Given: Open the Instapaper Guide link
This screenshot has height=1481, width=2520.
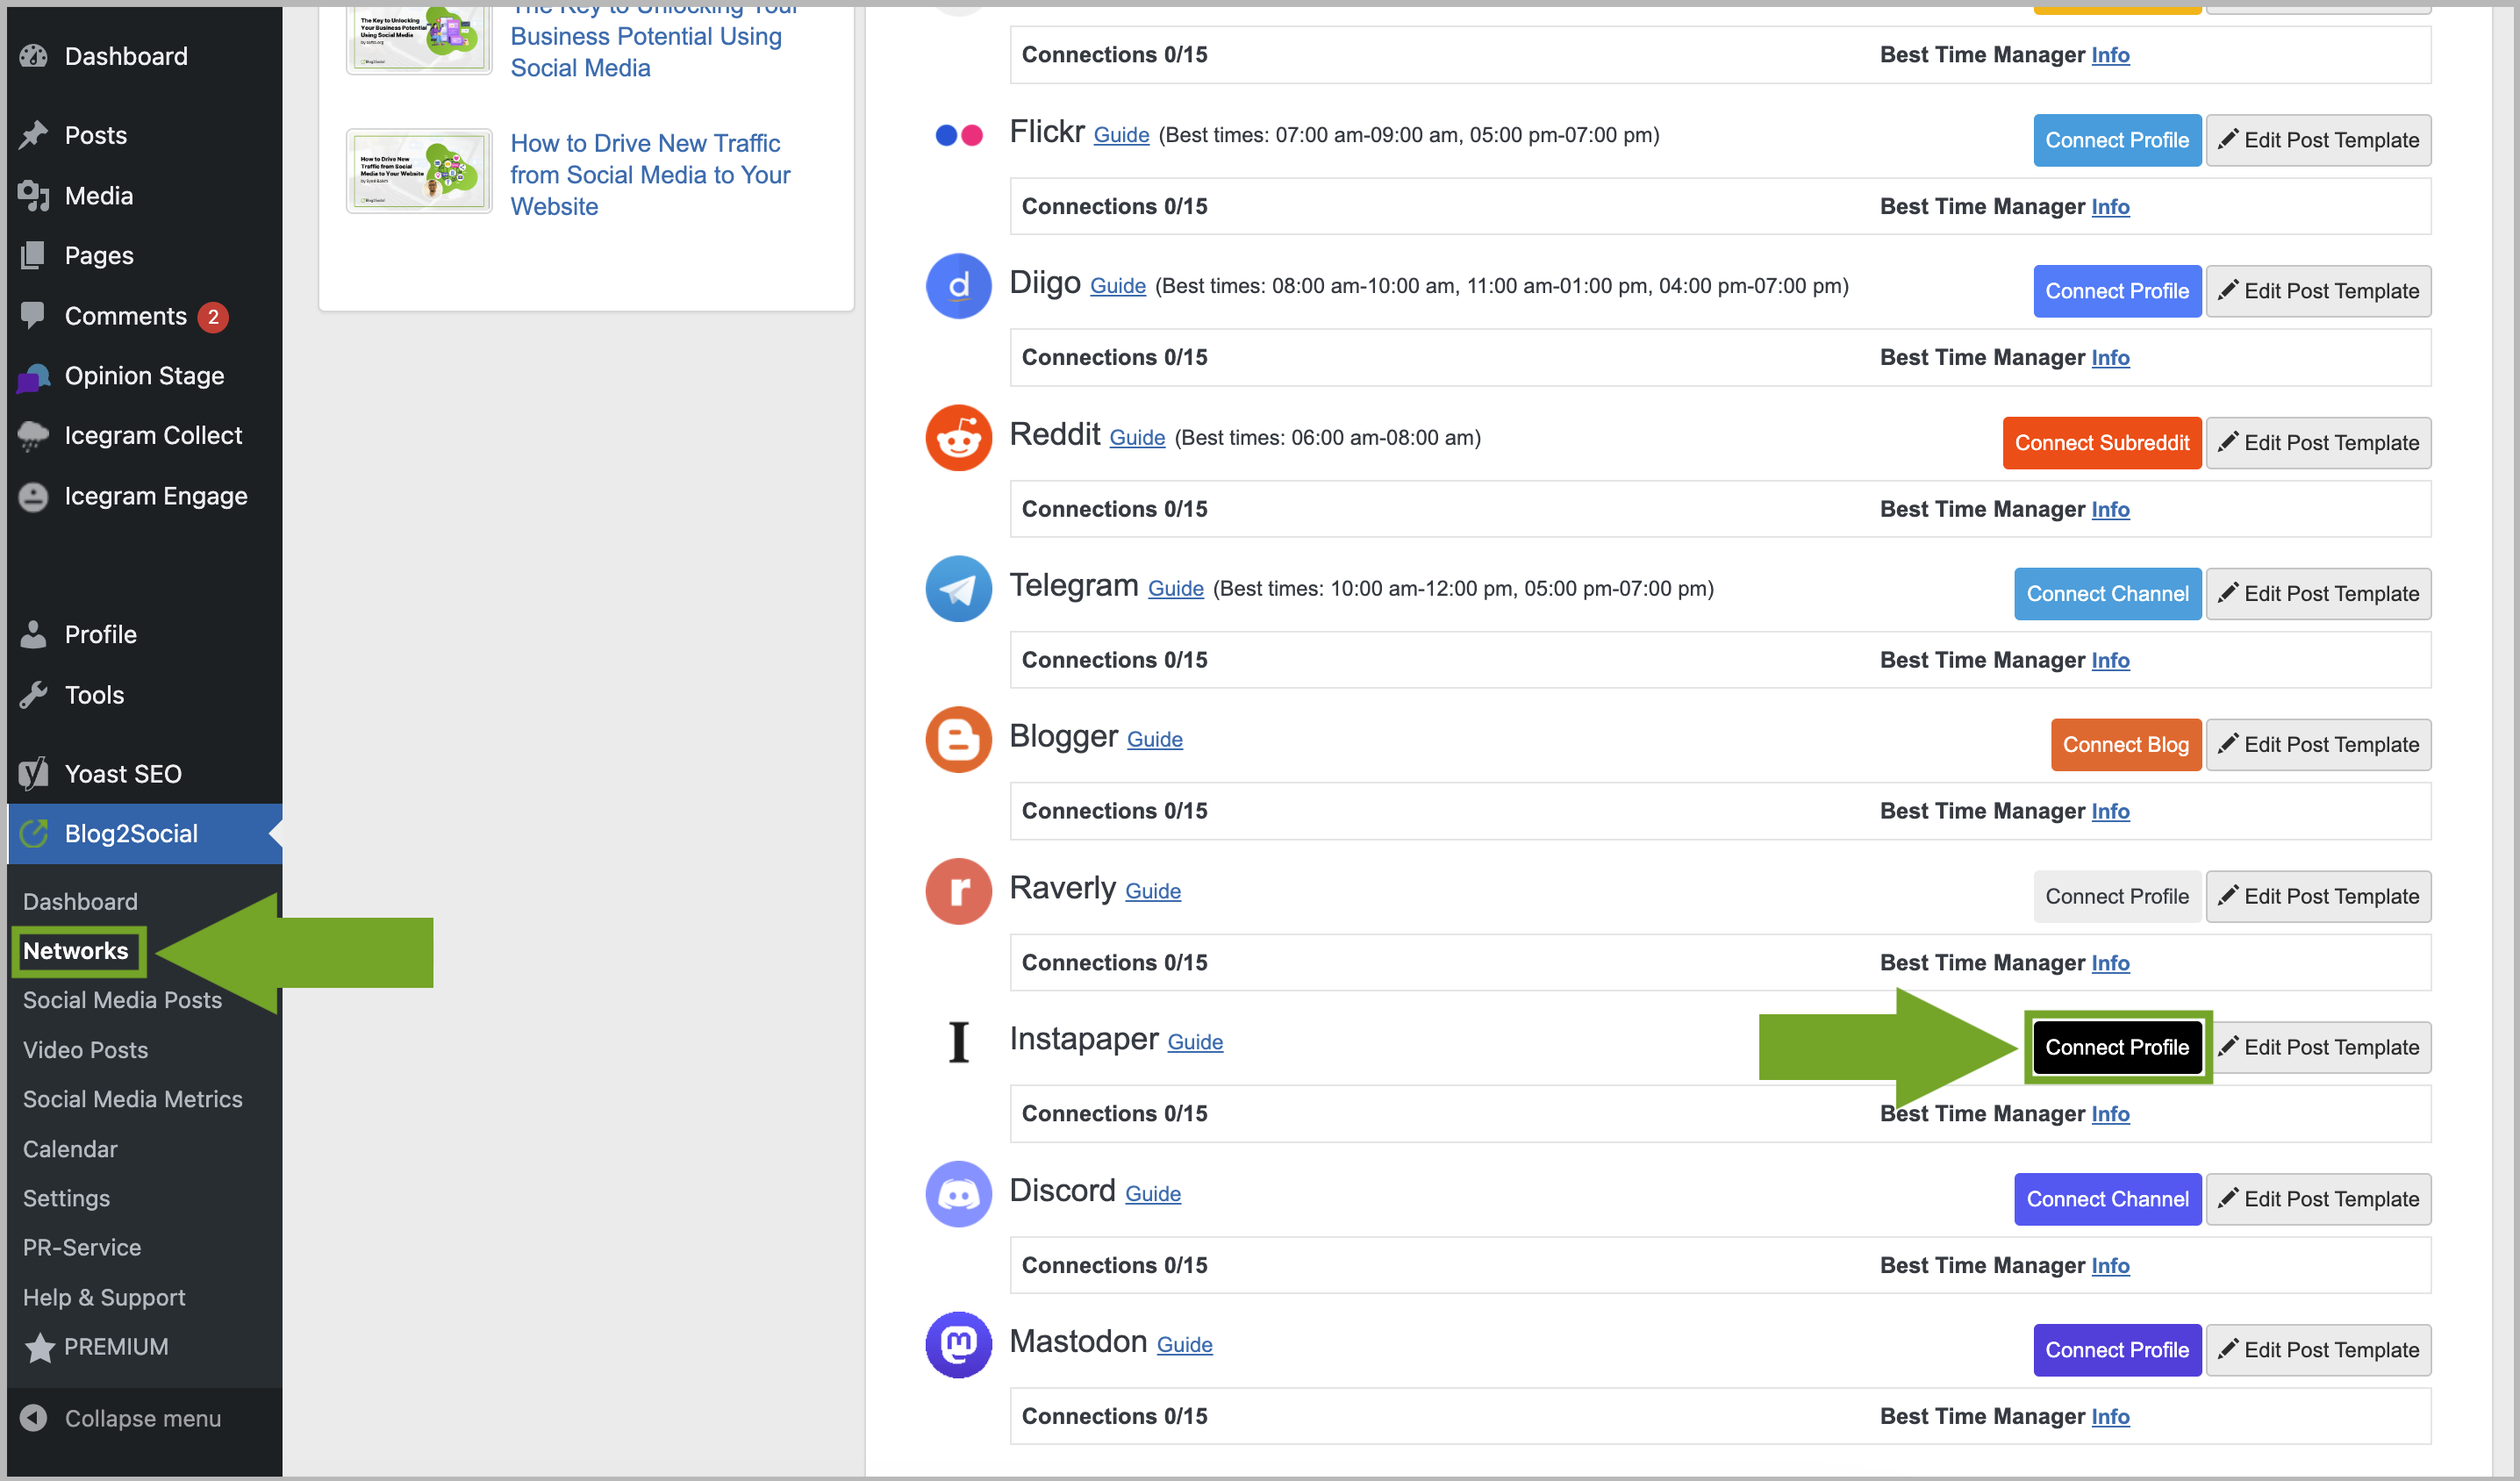Looking at the screenshot, I should coord(1195,1042).
